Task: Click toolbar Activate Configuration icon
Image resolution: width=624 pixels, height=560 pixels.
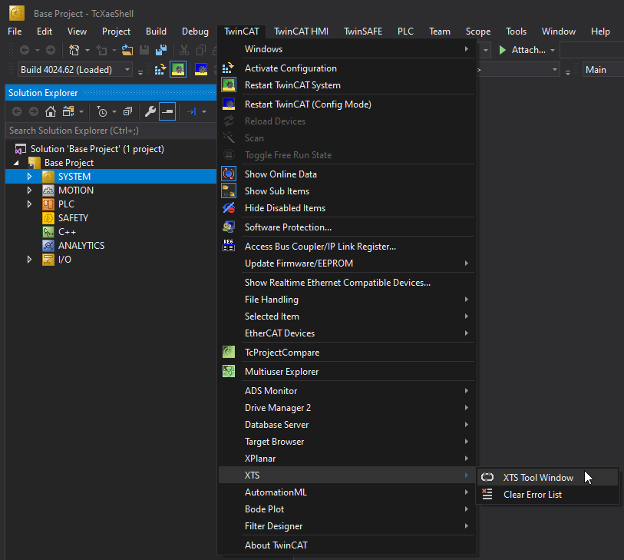Action: pos(160,70)
